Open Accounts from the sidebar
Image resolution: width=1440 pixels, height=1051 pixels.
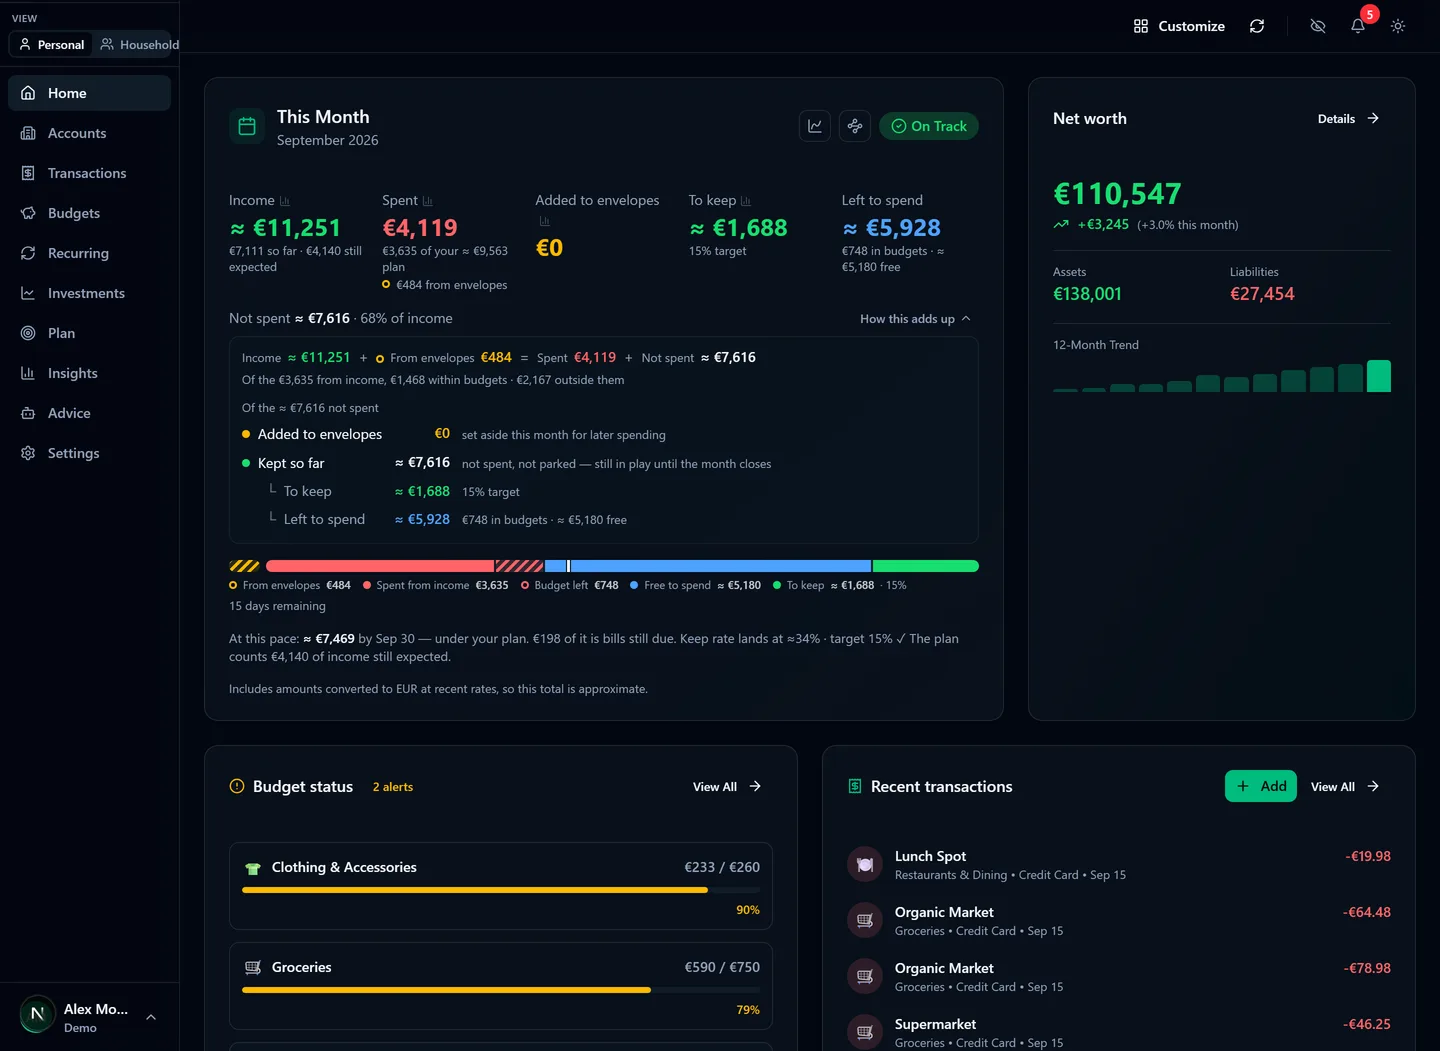click(x=89, y=133)
